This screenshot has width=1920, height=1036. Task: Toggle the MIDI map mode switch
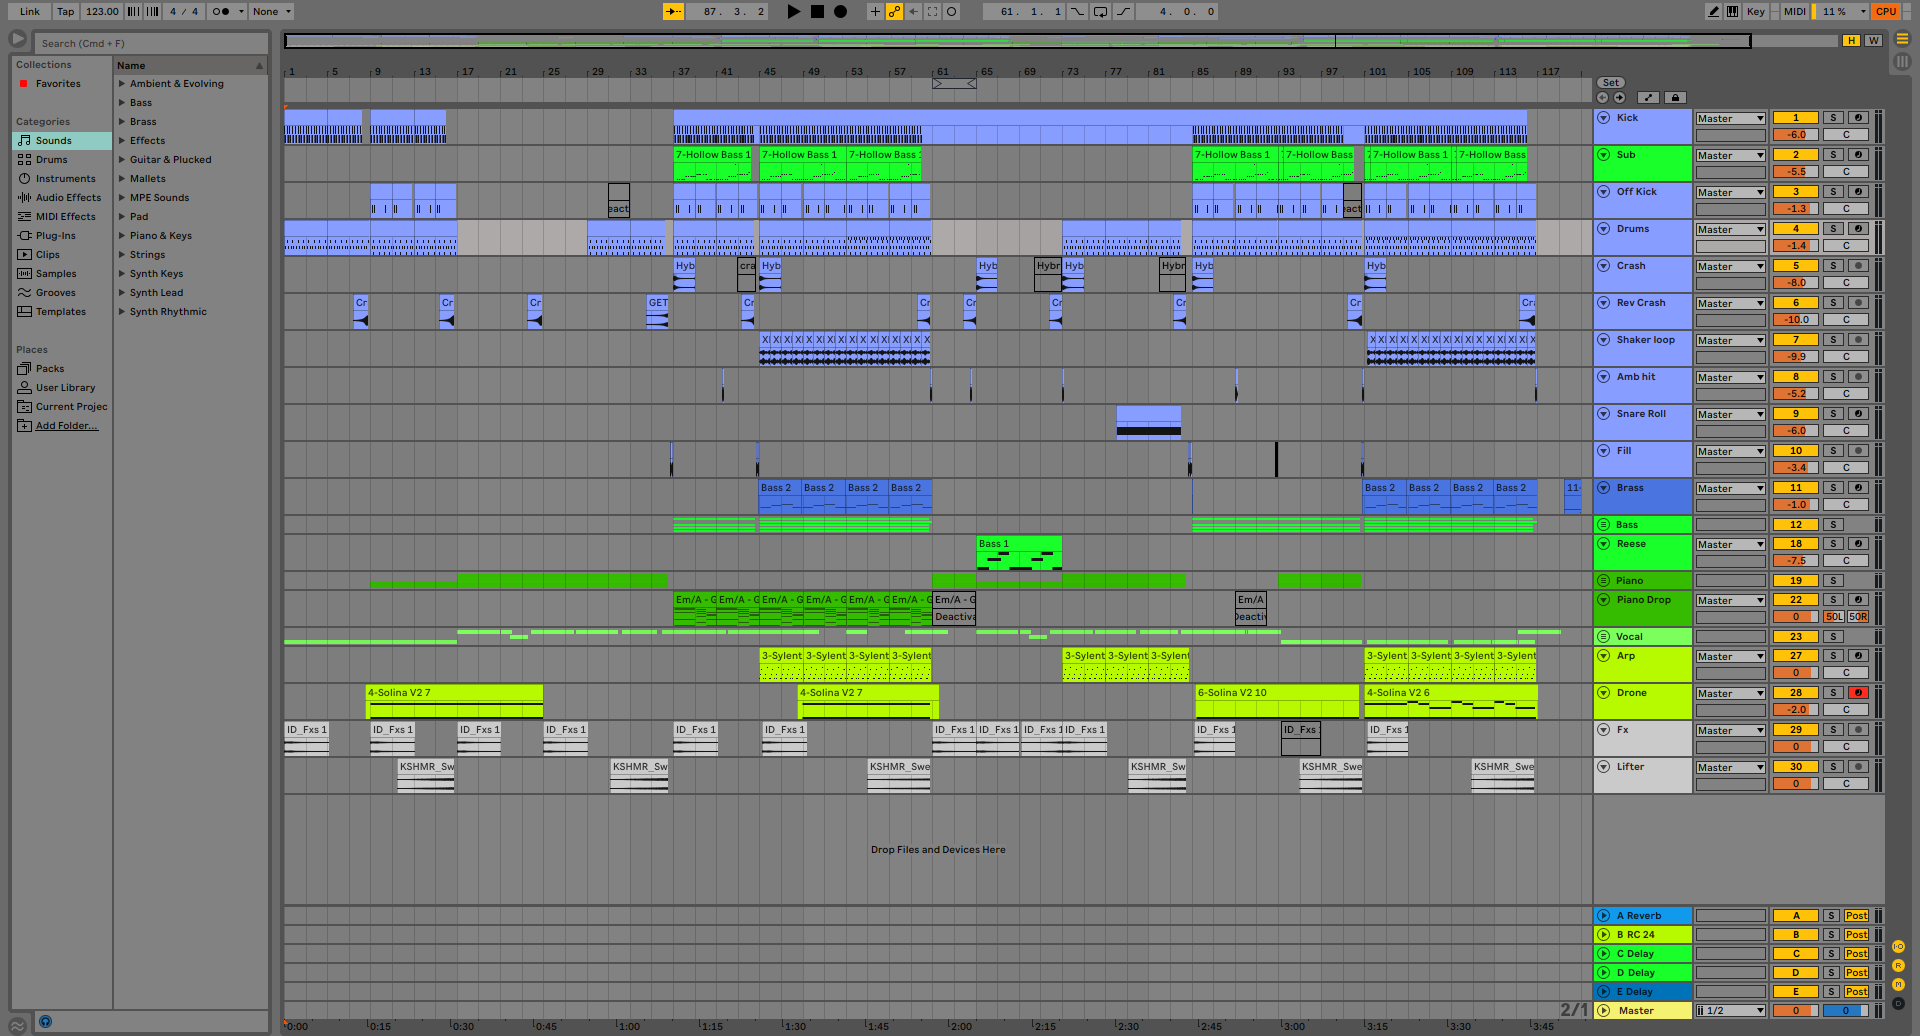point(1794,12)
